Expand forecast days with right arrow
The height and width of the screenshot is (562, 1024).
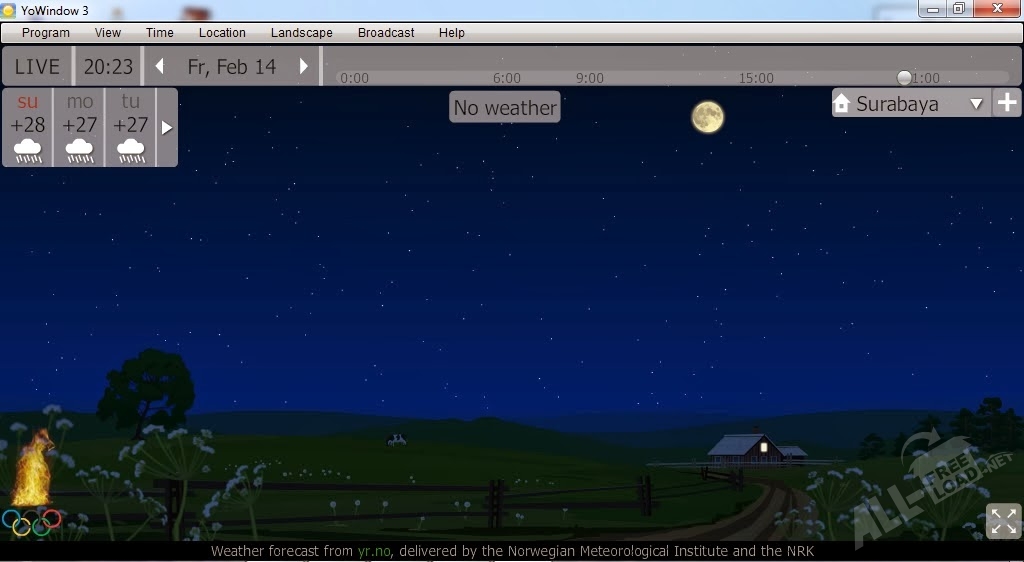(x=167, y=128)
